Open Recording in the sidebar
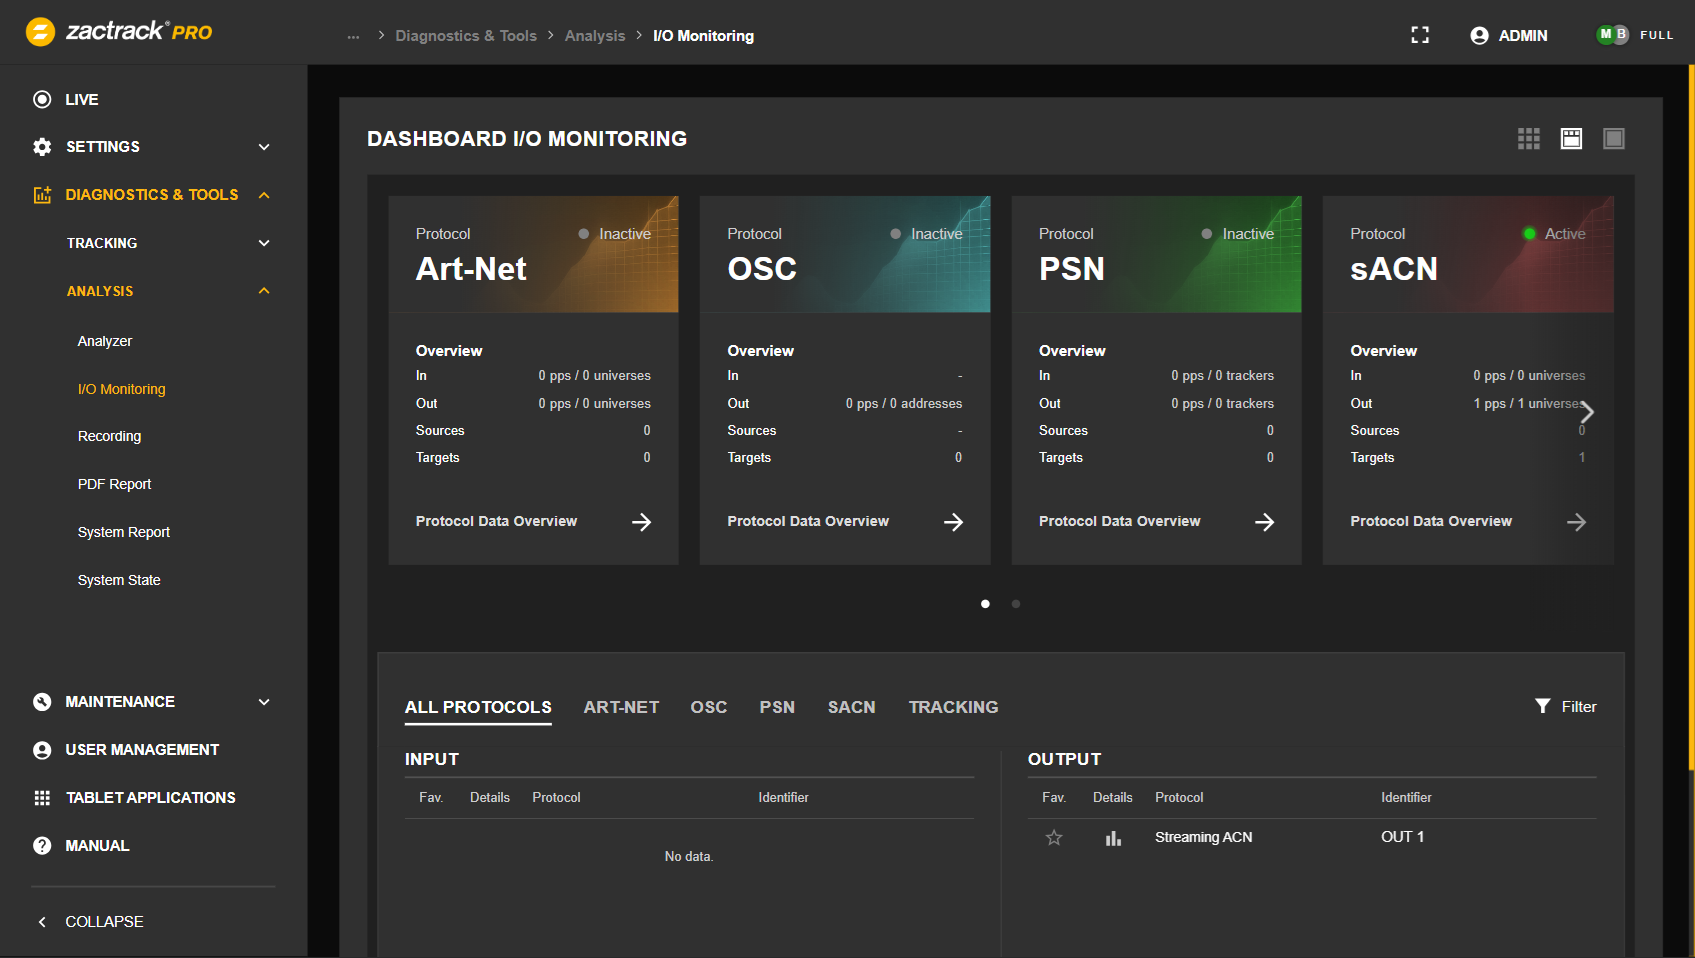Screen dimensions: 1695x958 110,437
